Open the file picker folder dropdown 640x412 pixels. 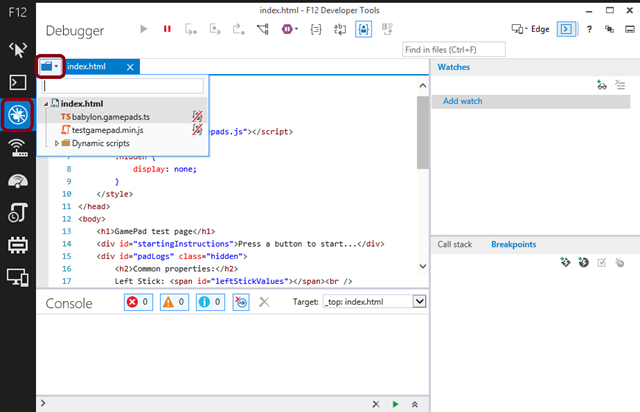[x=51, y=66]
